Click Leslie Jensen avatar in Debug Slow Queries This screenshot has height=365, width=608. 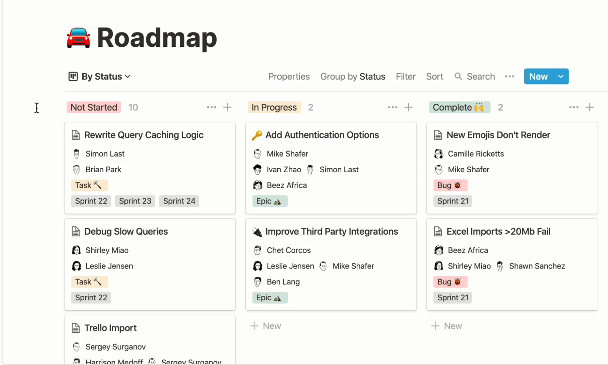76,266
